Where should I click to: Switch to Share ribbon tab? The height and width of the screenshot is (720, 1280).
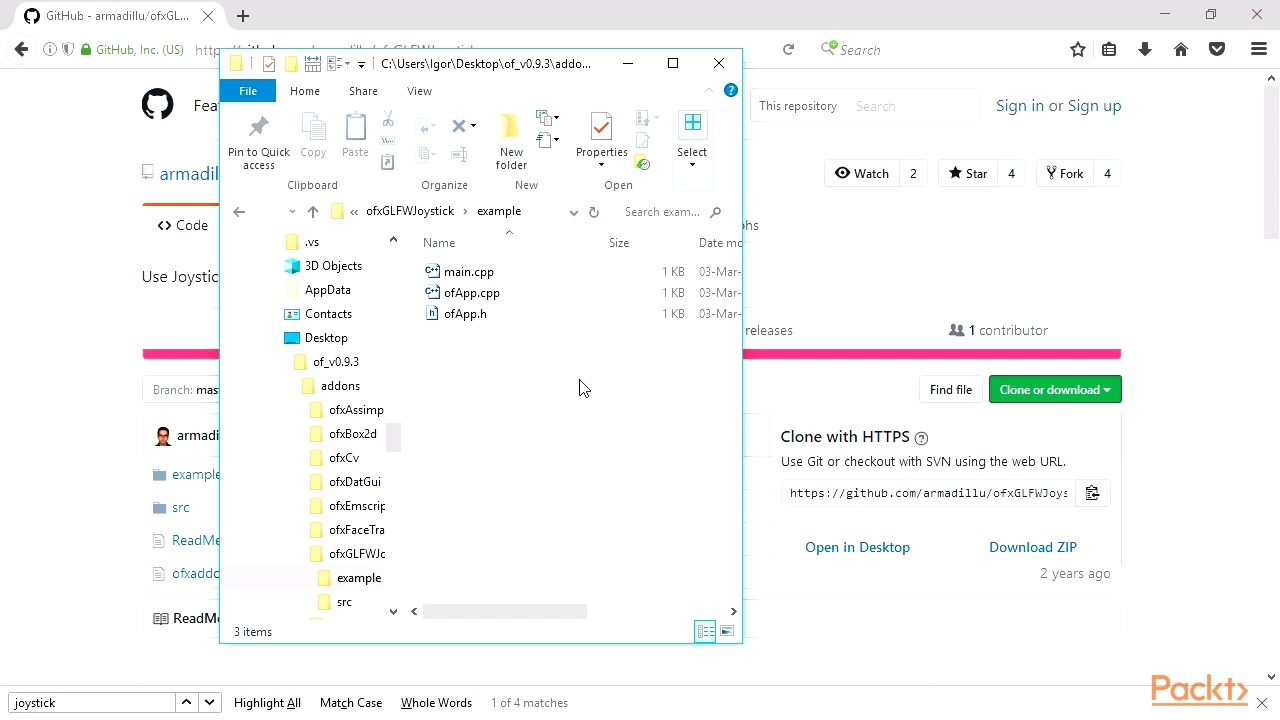coord(363,91)
